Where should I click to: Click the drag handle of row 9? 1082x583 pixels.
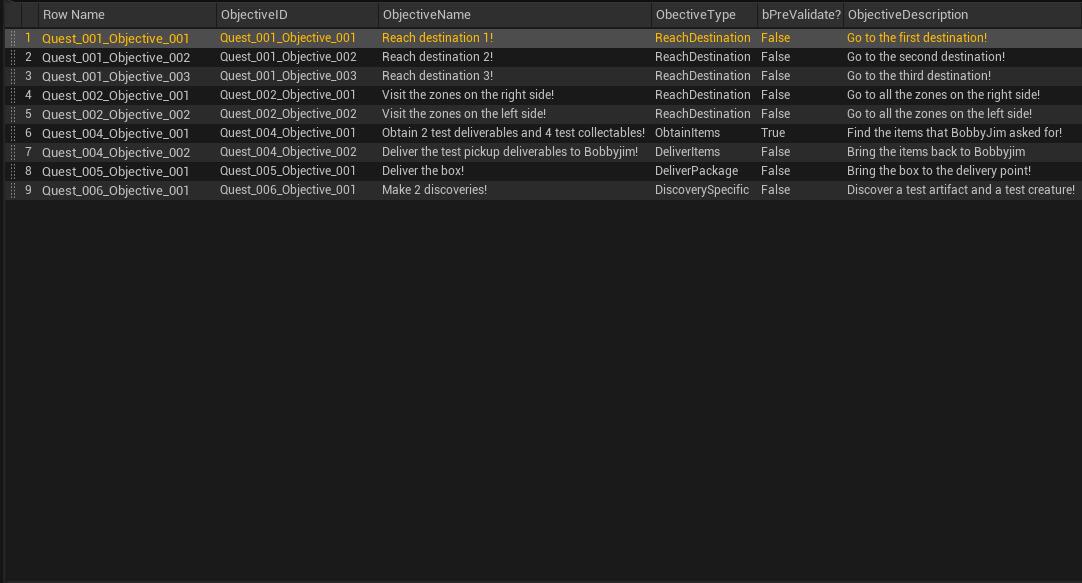click(12, 190)
